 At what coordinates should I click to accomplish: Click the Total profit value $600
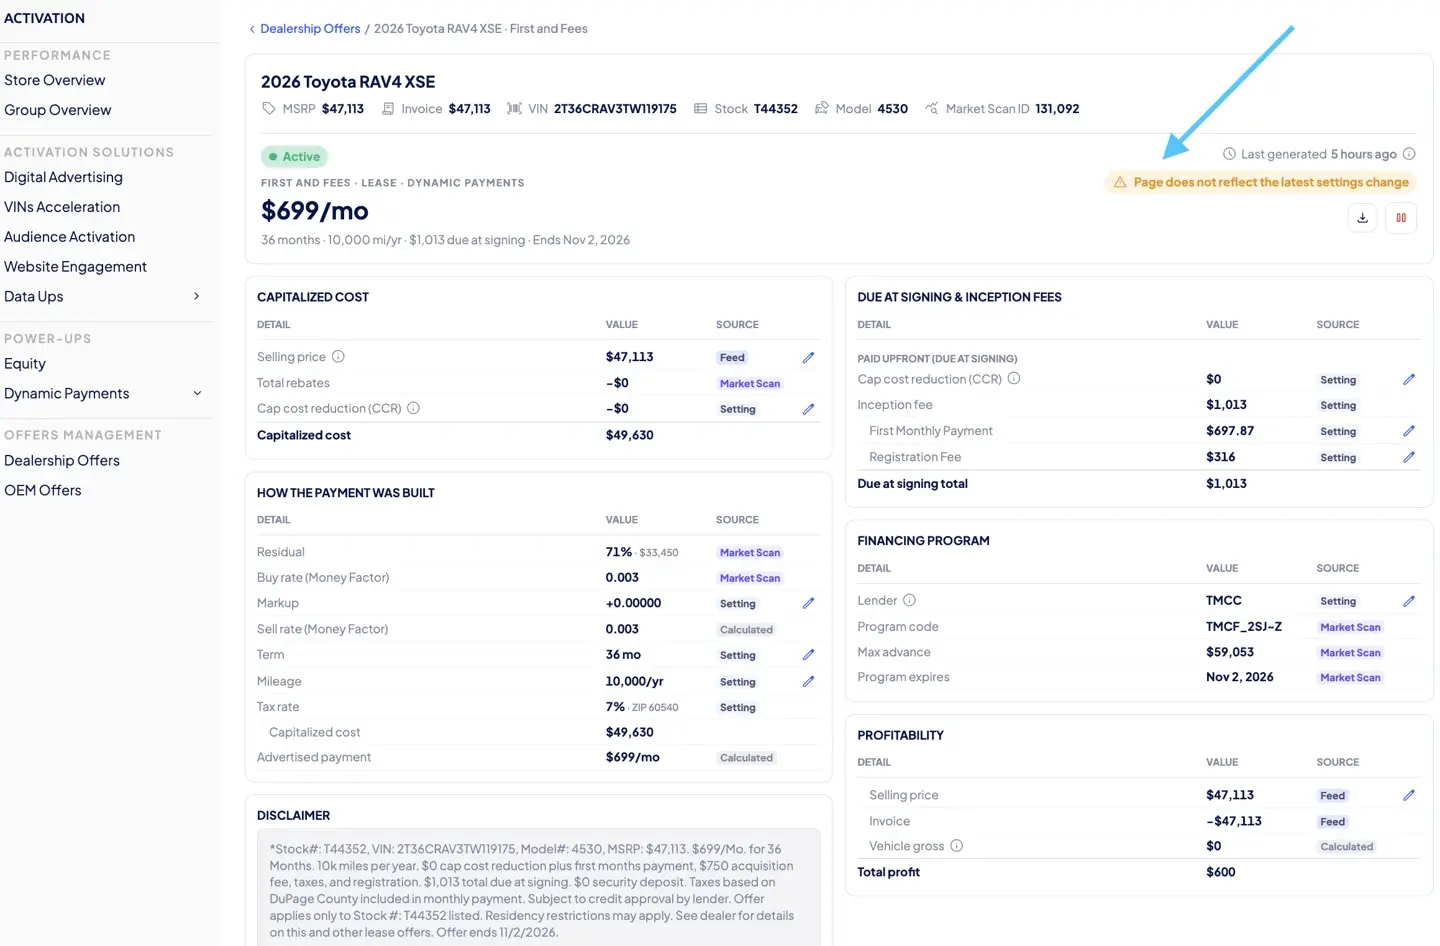(1221, 872)
